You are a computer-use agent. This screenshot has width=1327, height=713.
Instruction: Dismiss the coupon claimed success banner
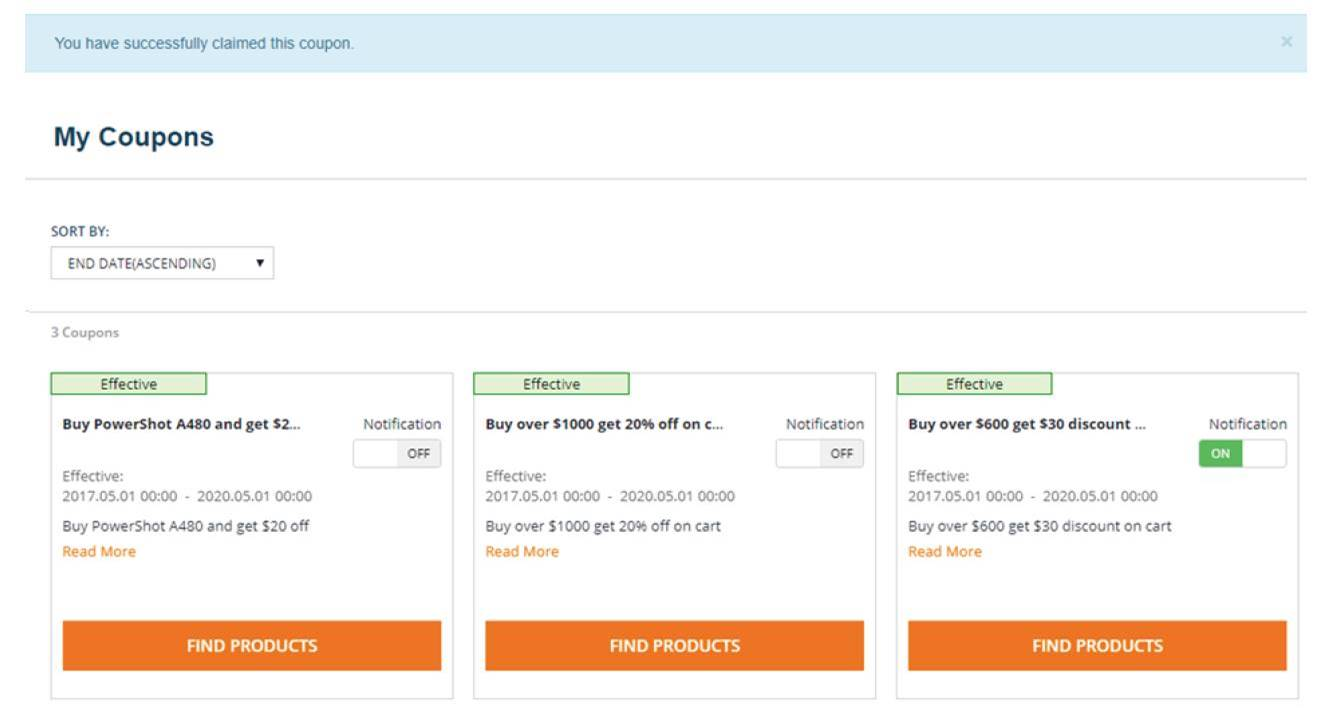tap(1286, 42)
